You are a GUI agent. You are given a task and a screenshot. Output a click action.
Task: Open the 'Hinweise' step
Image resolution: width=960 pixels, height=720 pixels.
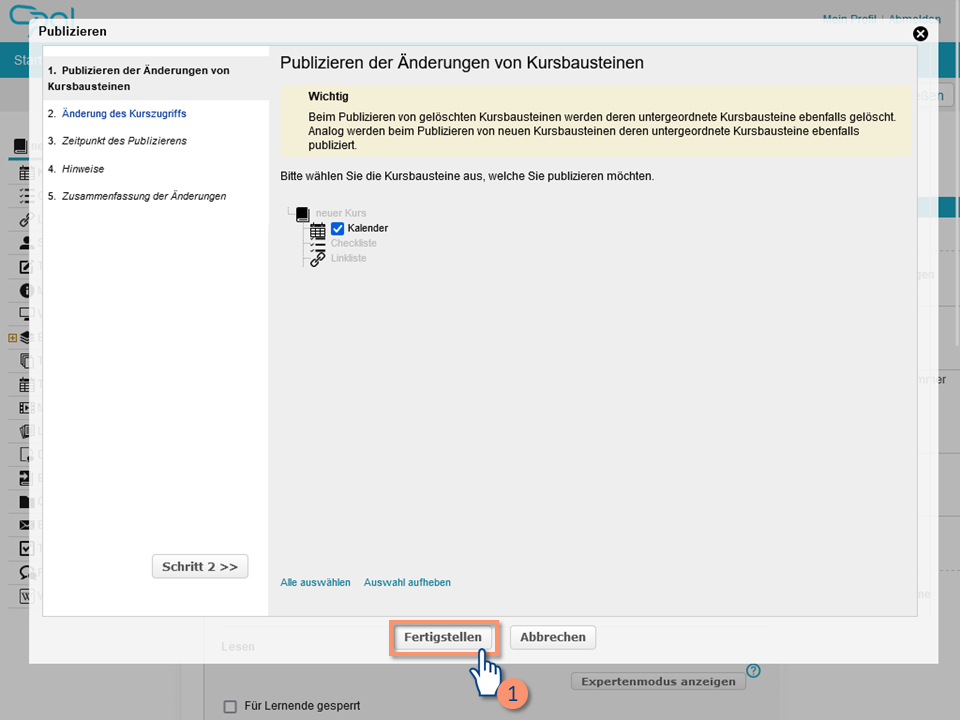(x=83, y=169)
